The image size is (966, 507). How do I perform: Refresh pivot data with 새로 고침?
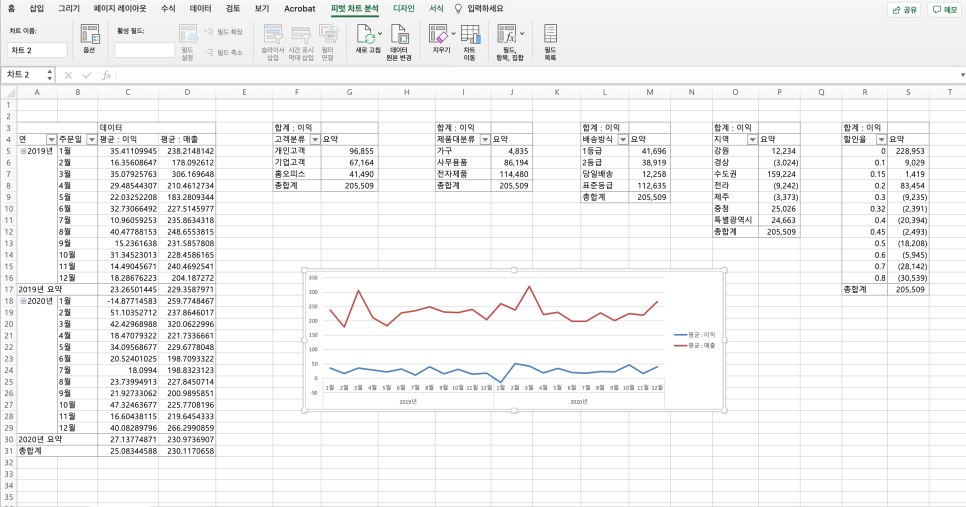coord(366,38)
